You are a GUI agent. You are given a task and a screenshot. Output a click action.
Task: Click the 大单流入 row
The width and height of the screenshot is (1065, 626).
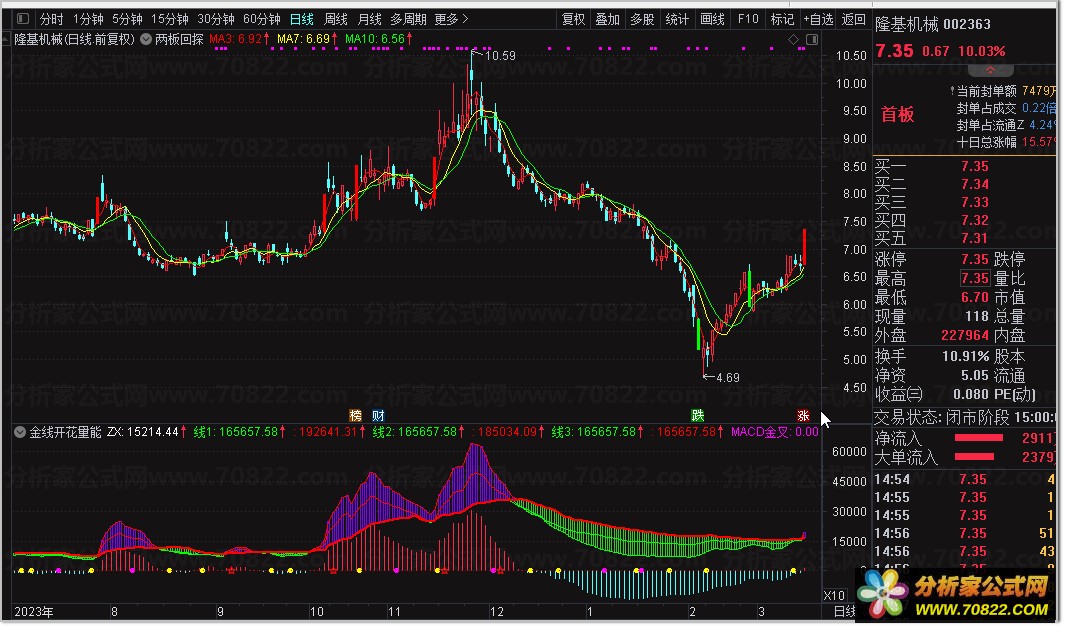966,458
